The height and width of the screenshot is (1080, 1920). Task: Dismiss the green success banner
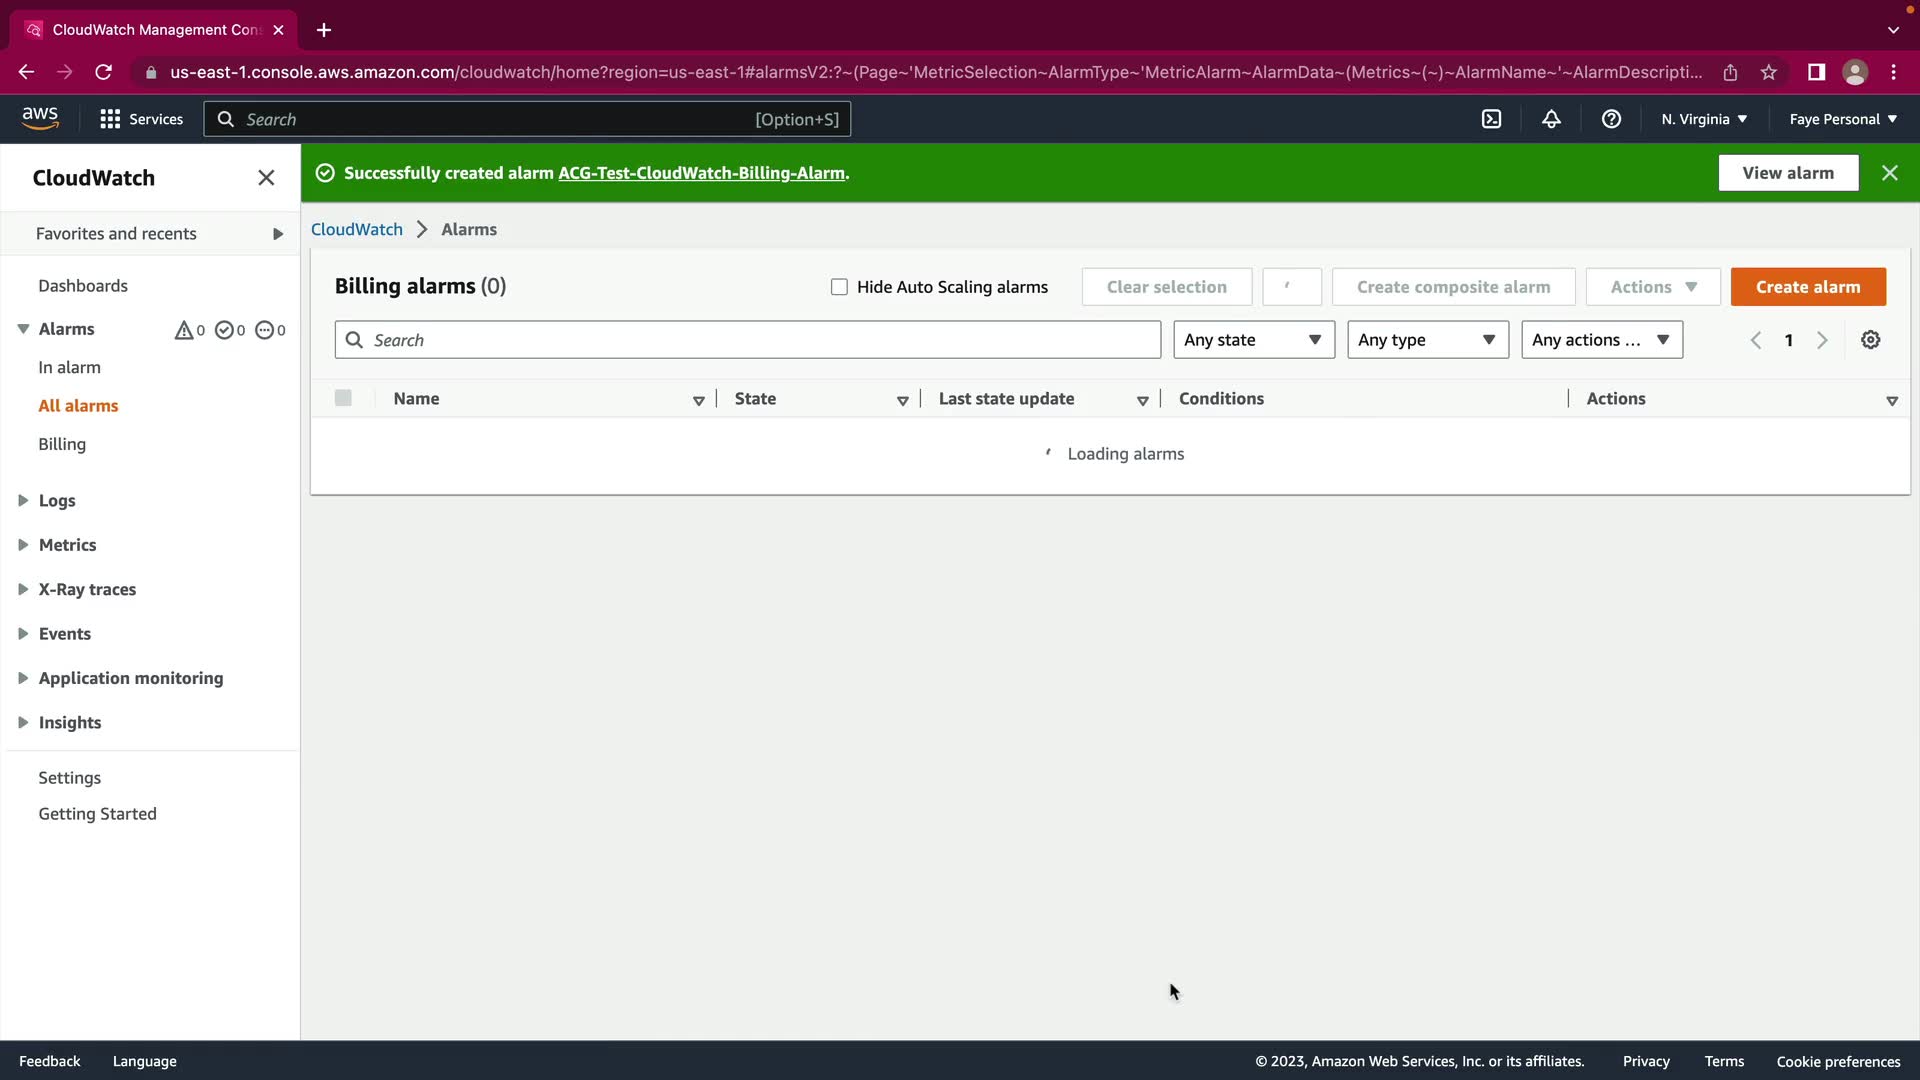pos(1889,173)
